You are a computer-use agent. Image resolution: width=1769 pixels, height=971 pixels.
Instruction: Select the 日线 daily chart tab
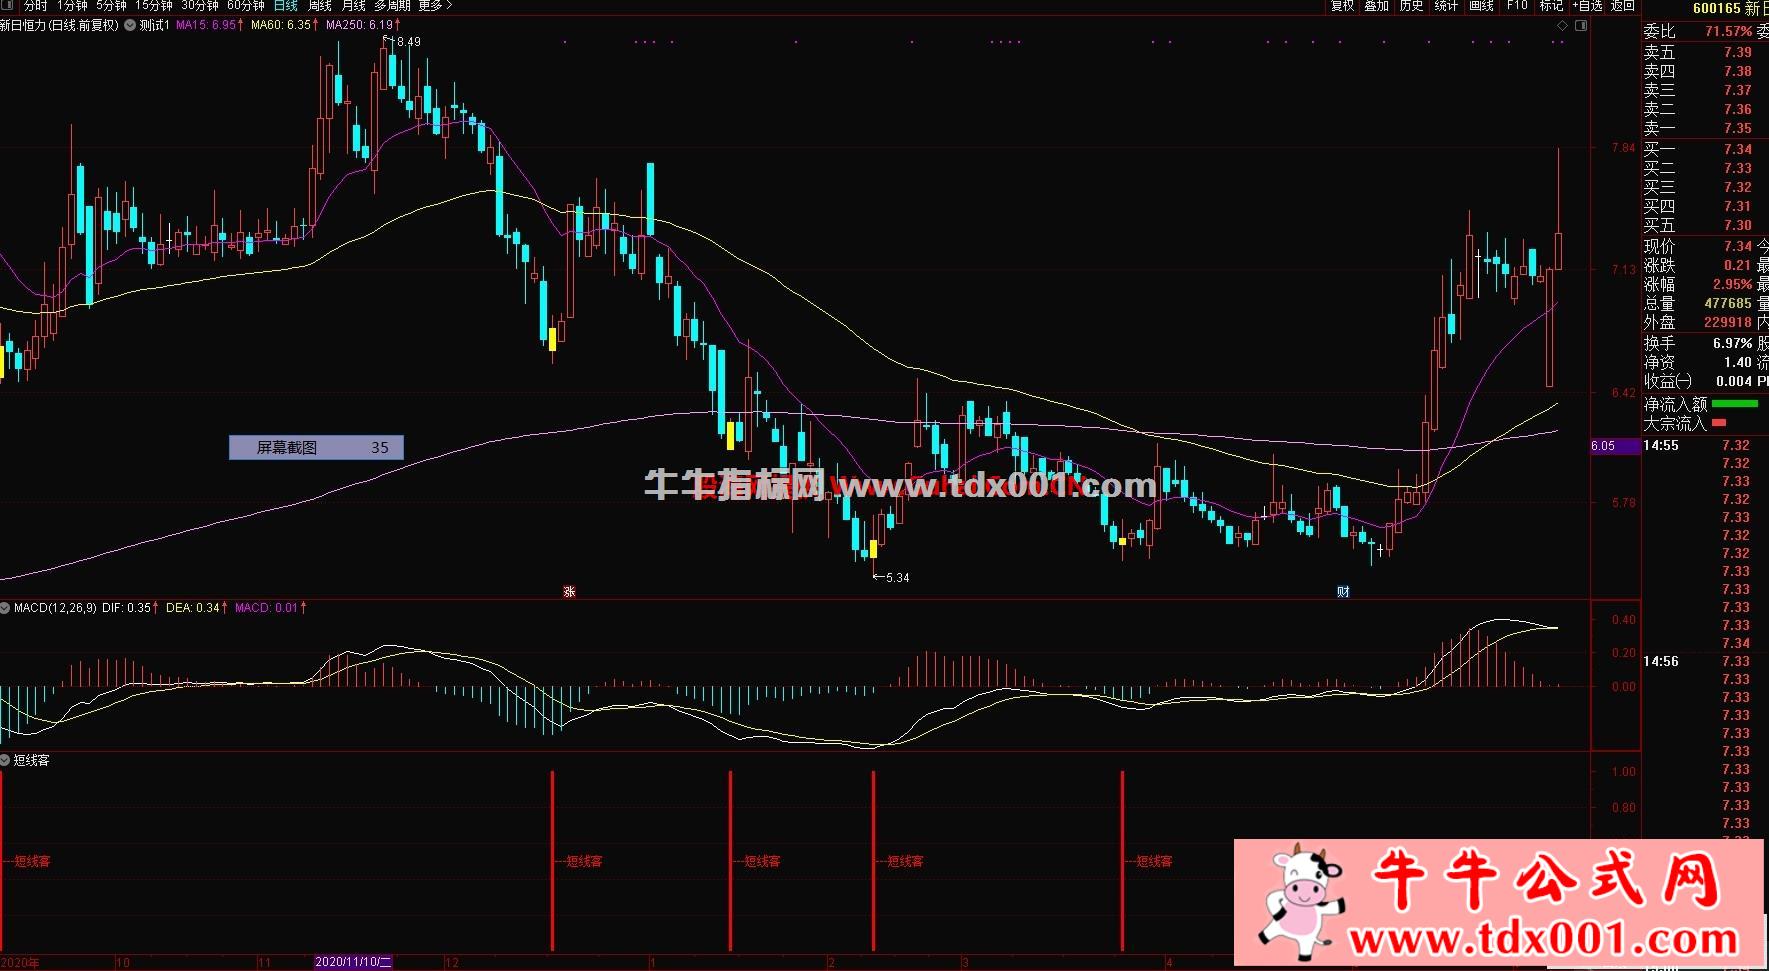click(x=286, y=6)
